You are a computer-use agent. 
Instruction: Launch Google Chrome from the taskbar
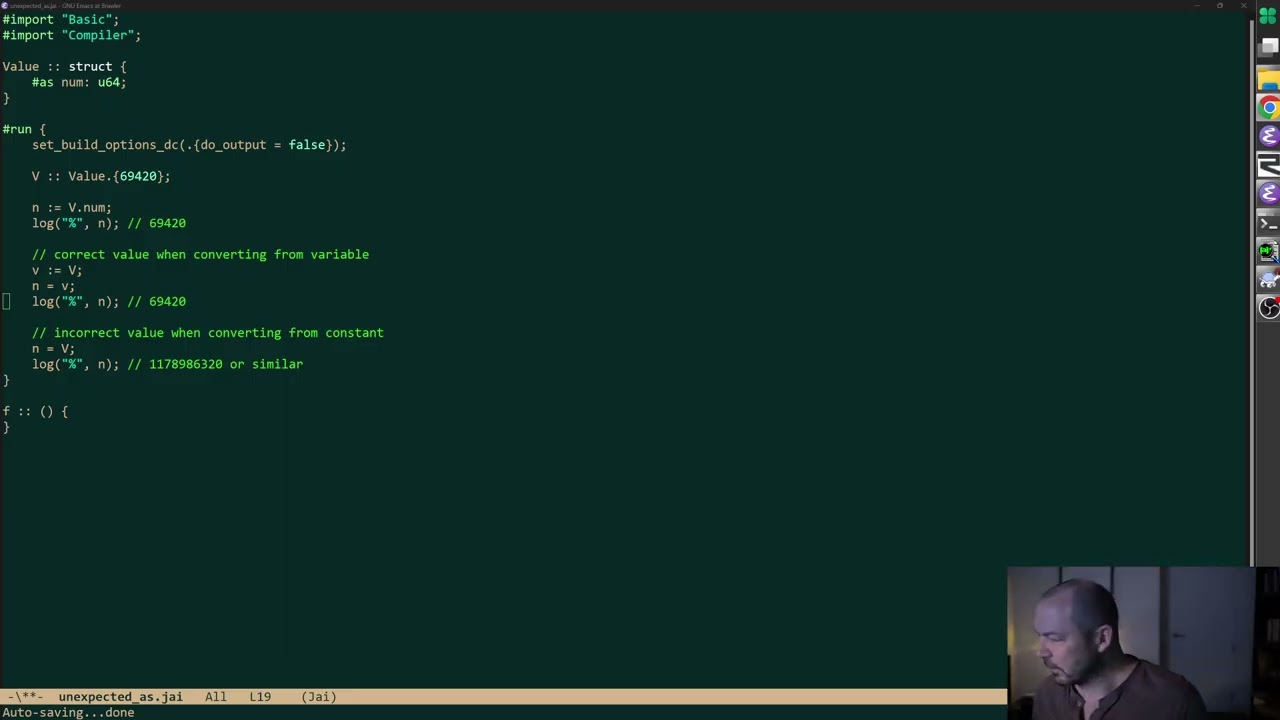pyautogui.click(x=1268, y=108)
